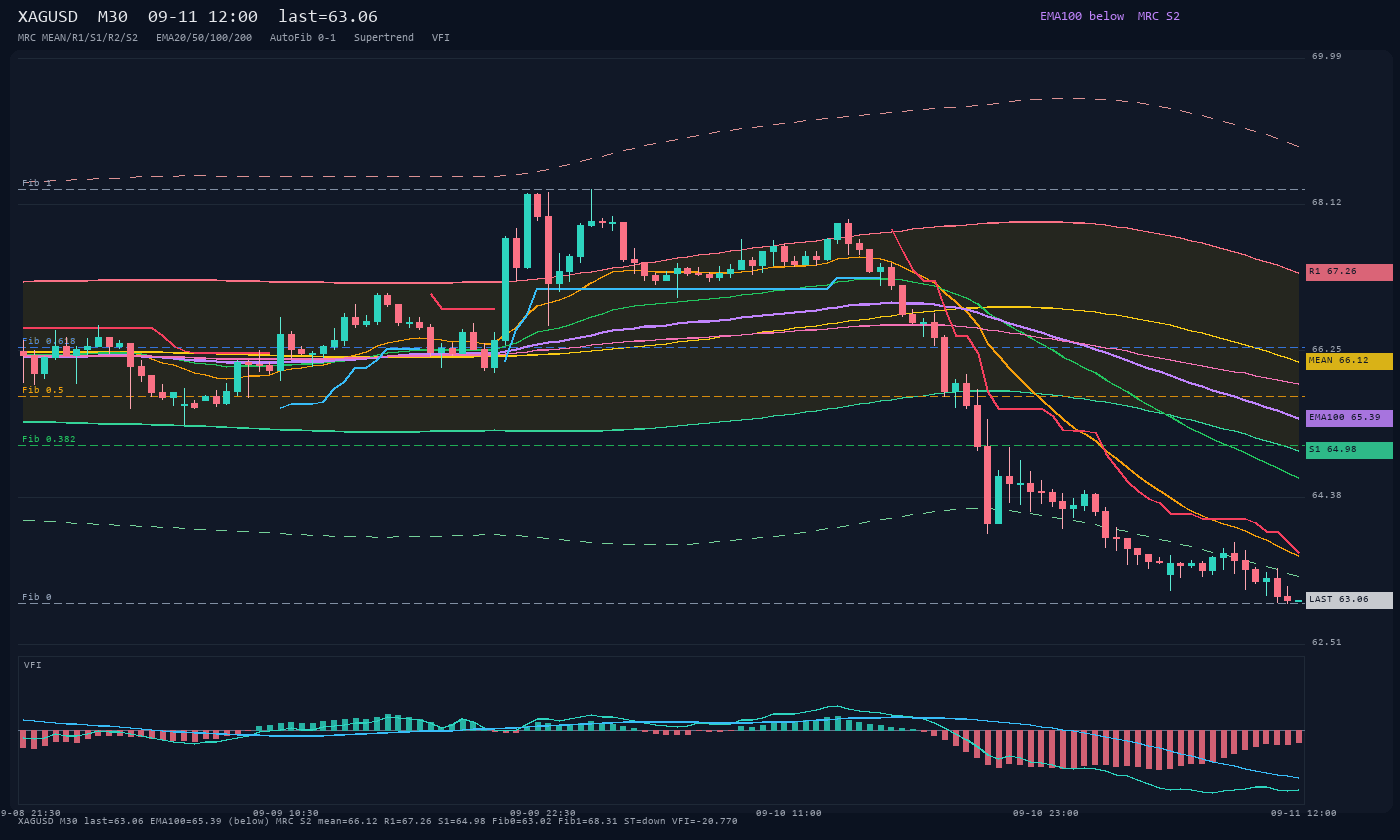Click the red 'R1 67.26' price tag
Screen dimensions: 1400x840
1349,272
